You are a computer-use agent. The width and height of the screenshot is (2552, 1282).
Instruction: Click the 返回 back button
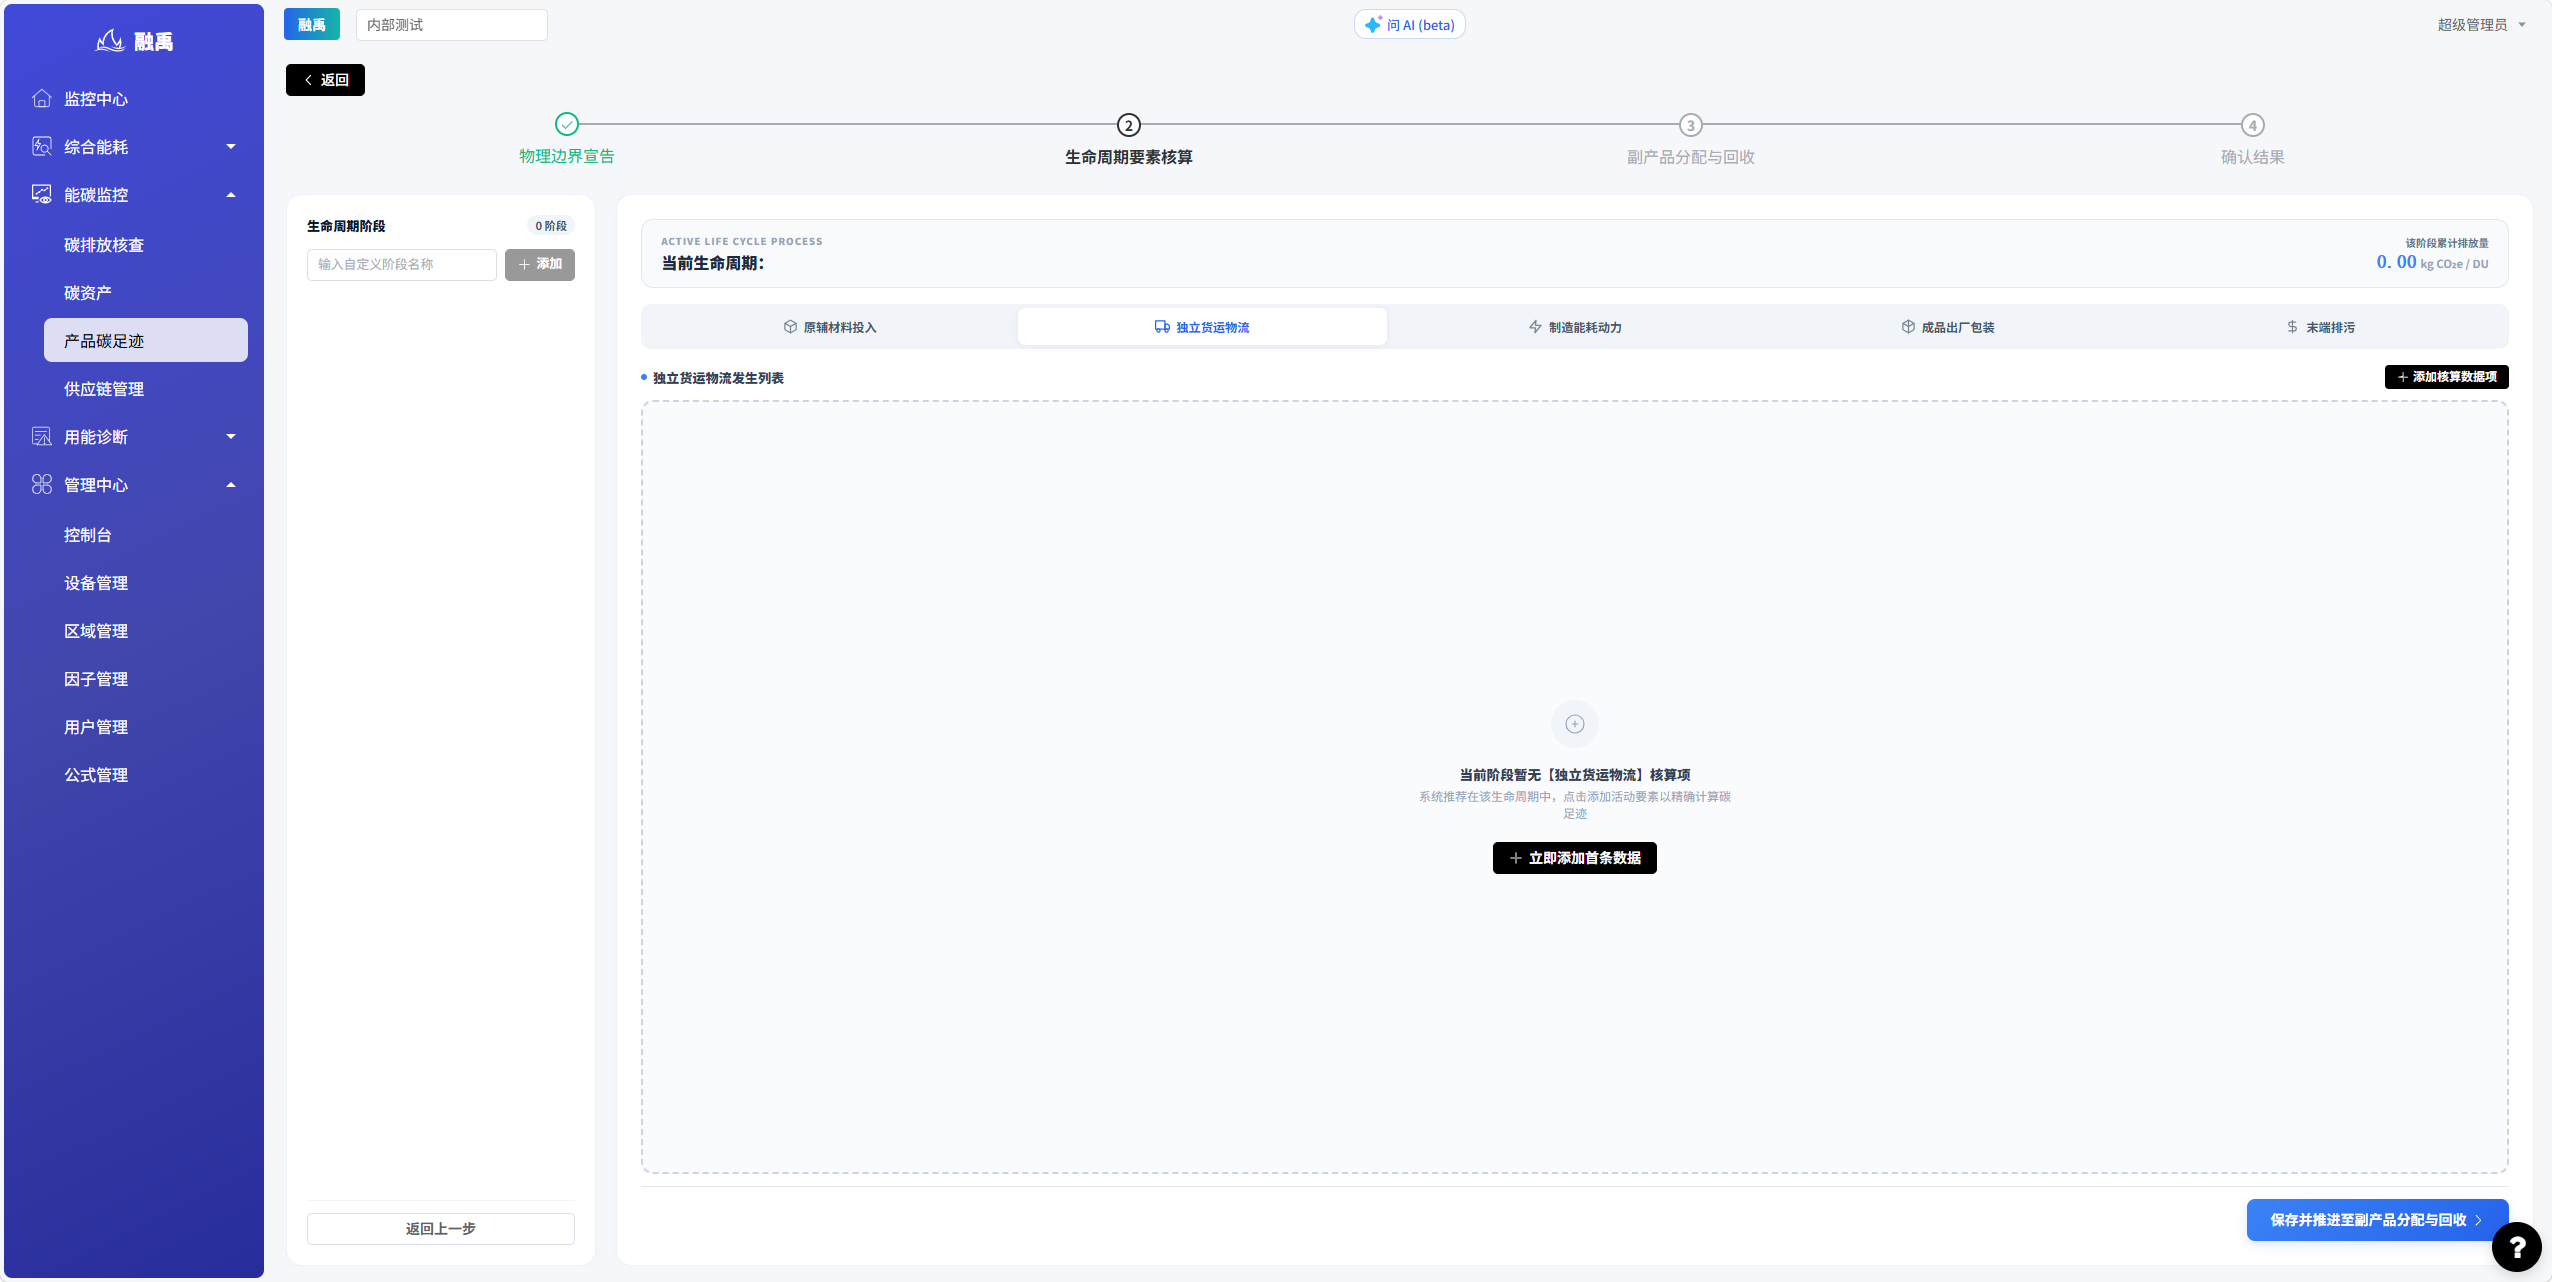[x=325, y=80]
